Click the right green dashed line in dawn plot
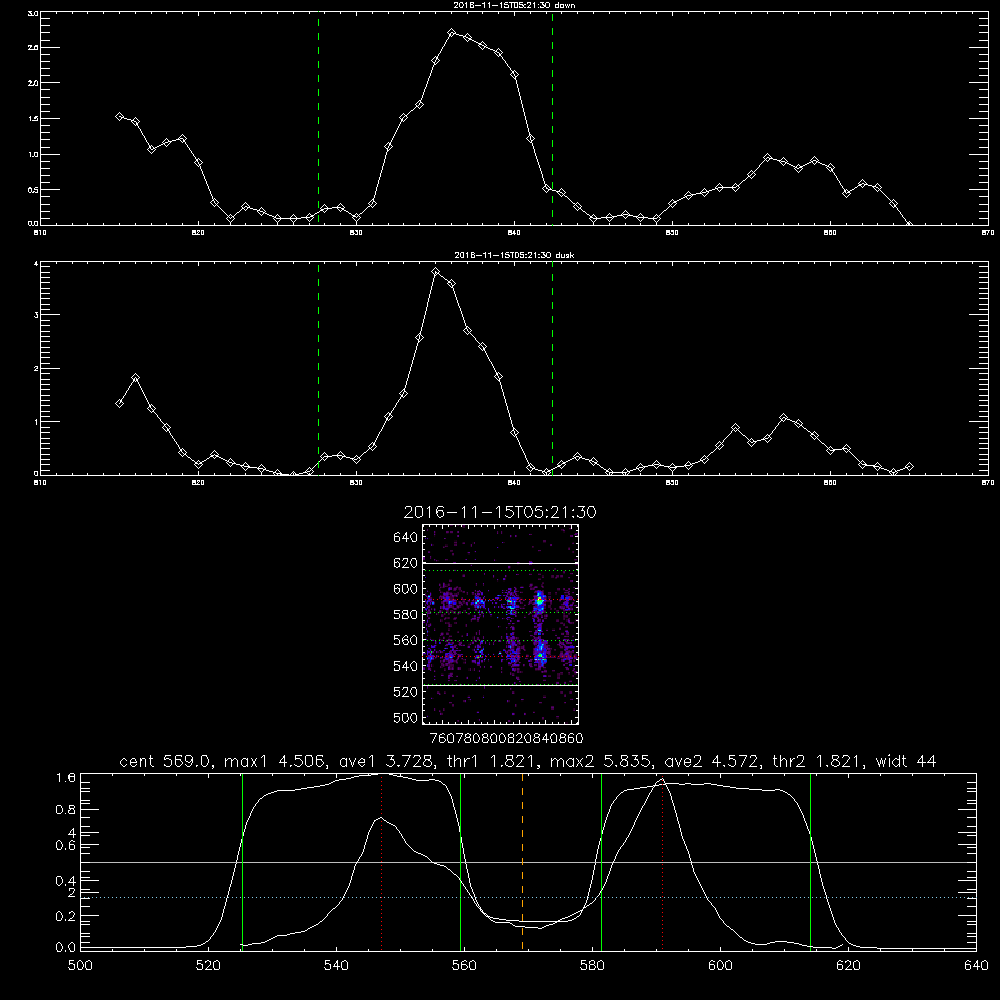The image size is (1000, 1000). pos(552,118)
